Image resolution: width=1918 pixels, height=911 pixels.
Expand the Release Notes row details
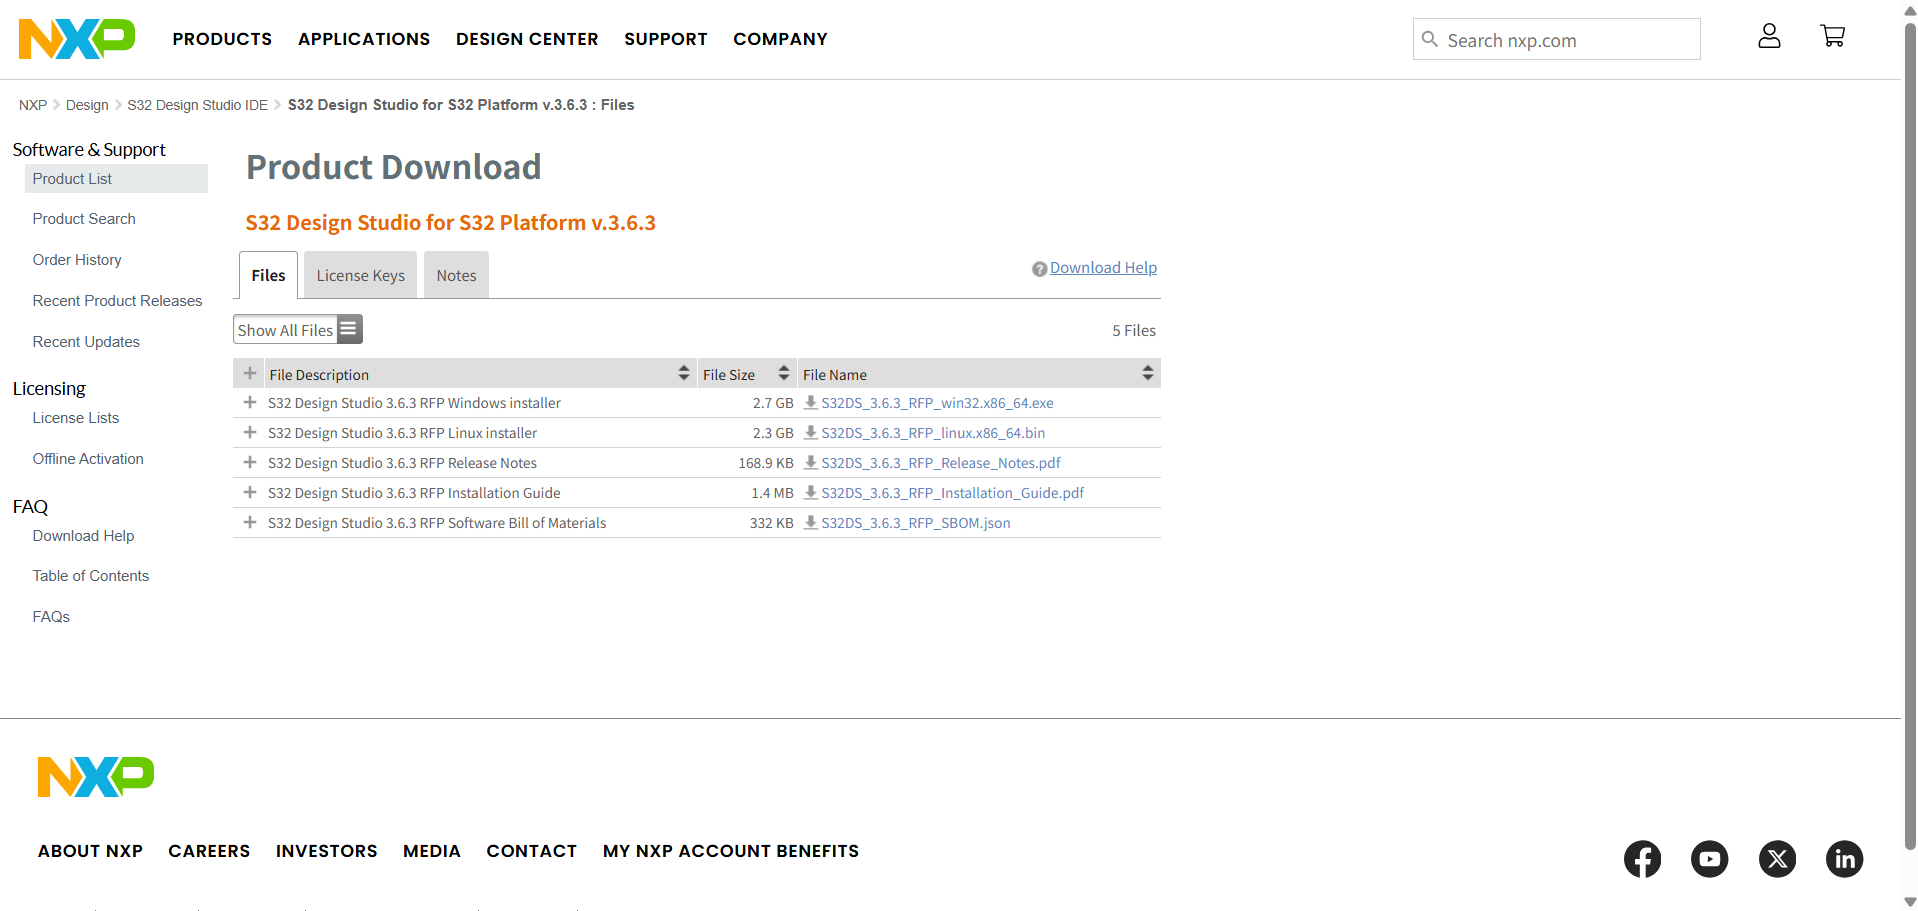click(x=250, y=462)
